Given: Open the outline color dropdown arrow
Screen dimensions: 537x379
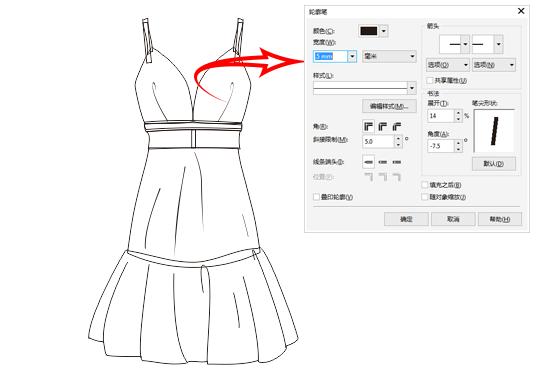Looking at the screenshot, I should coord(384,31).
